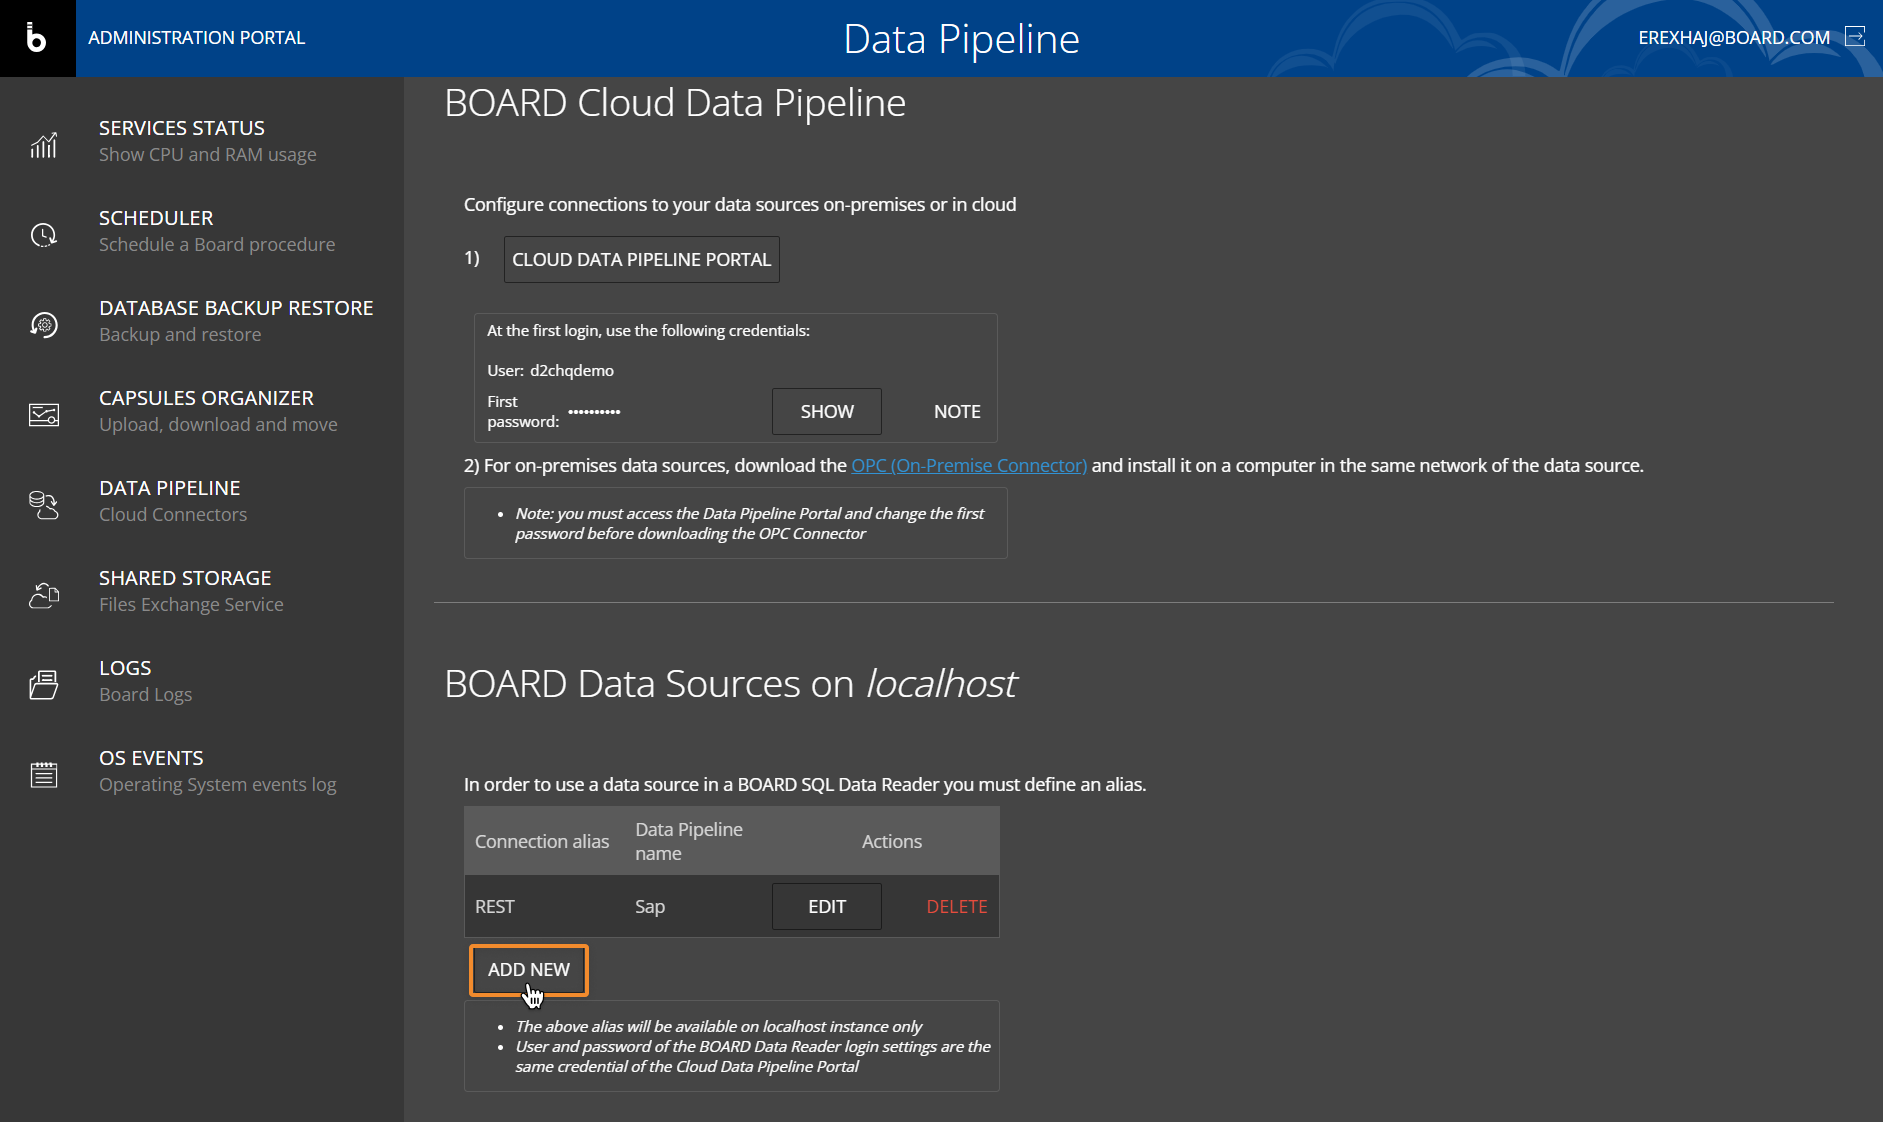The width and height of the screenshot is (1883, 1122).
Task: Click the user value d2chqdemo
Action: click(x=572, y=371)
